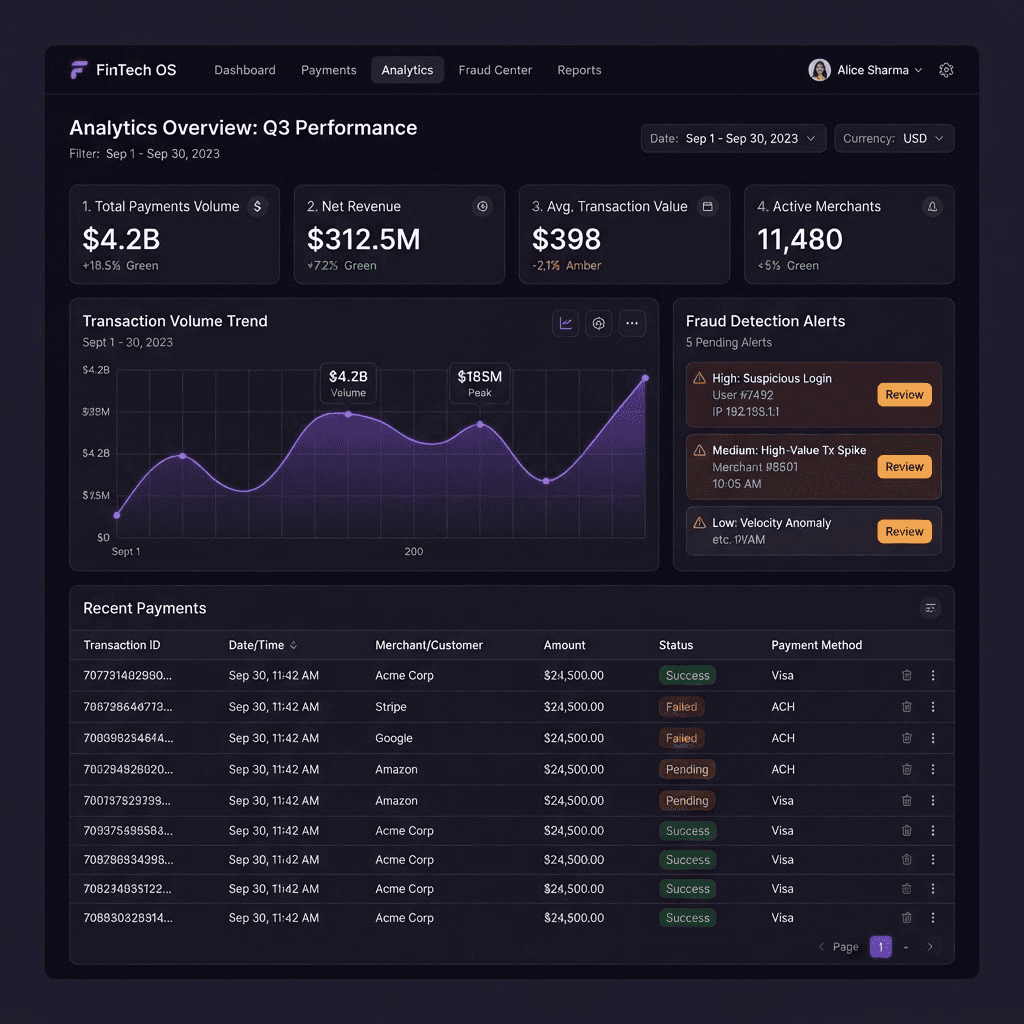This screenshot has width=1024, height=1024.
Task: Click the Amount column header
Action: 564,645
